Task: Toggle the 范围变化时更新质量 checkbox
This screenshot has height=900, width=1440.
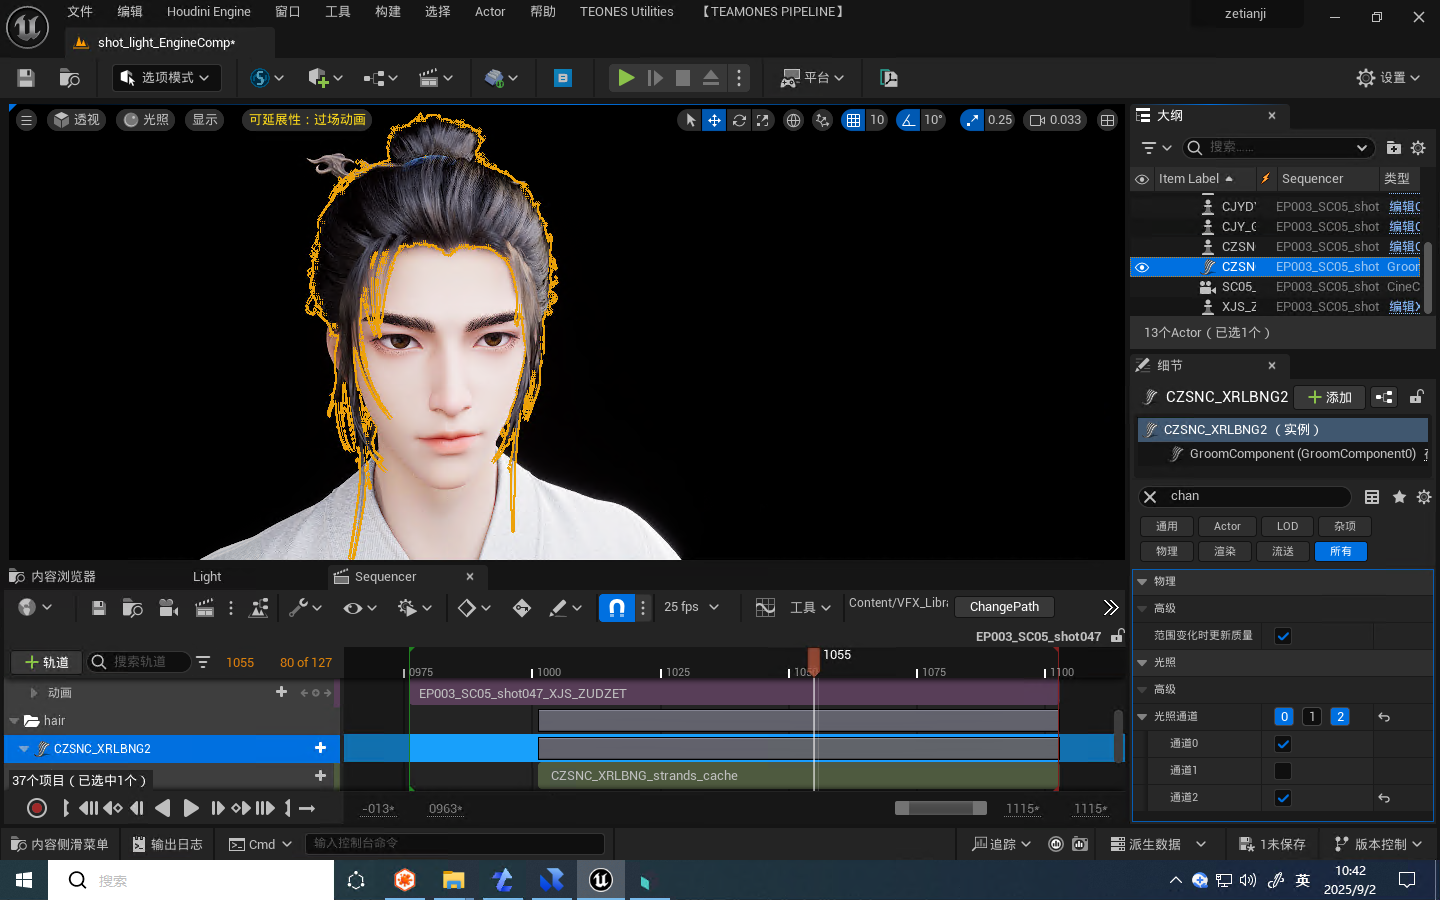Action: [x=1283, y=636]
